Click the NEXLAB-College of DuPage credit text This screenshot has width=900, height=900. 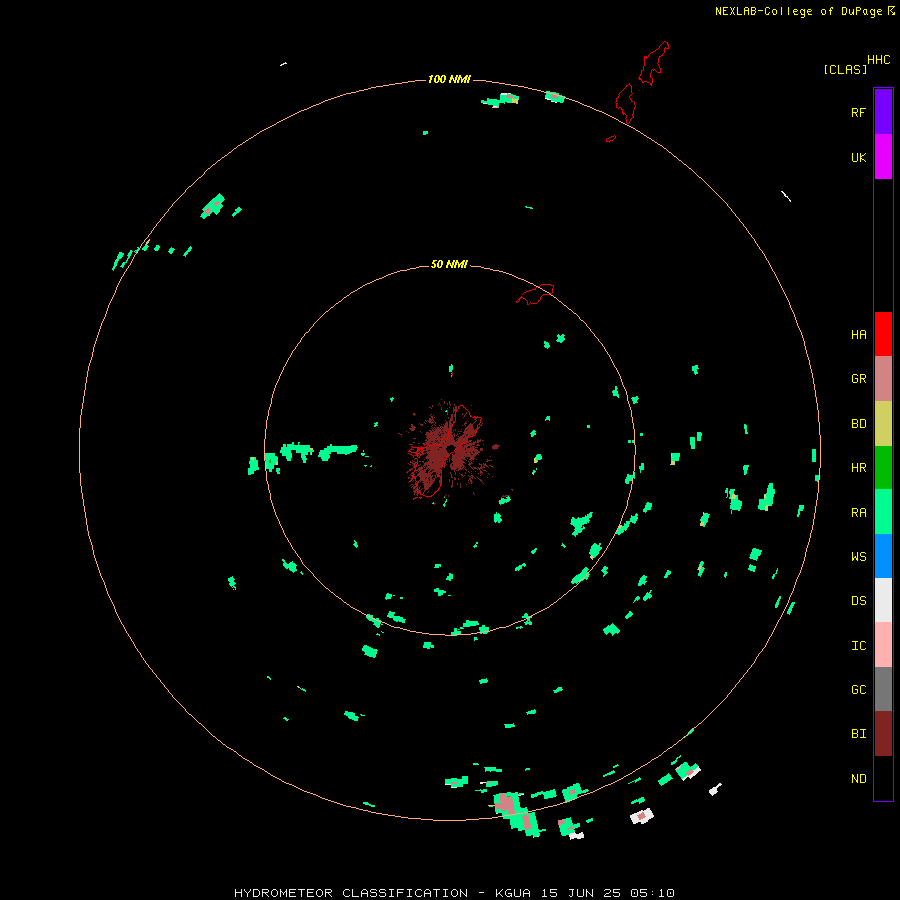coord(798,11)
